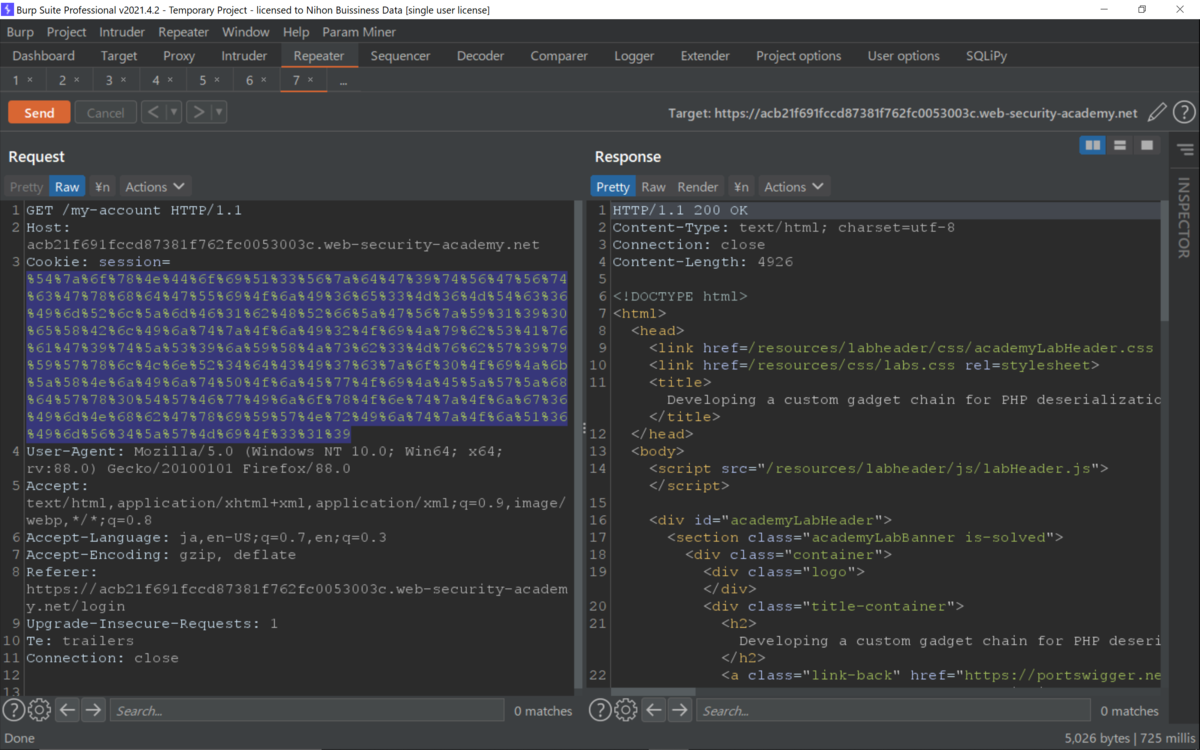Close Repeater tab 1
1200x750 pixels.
[29, 80]
